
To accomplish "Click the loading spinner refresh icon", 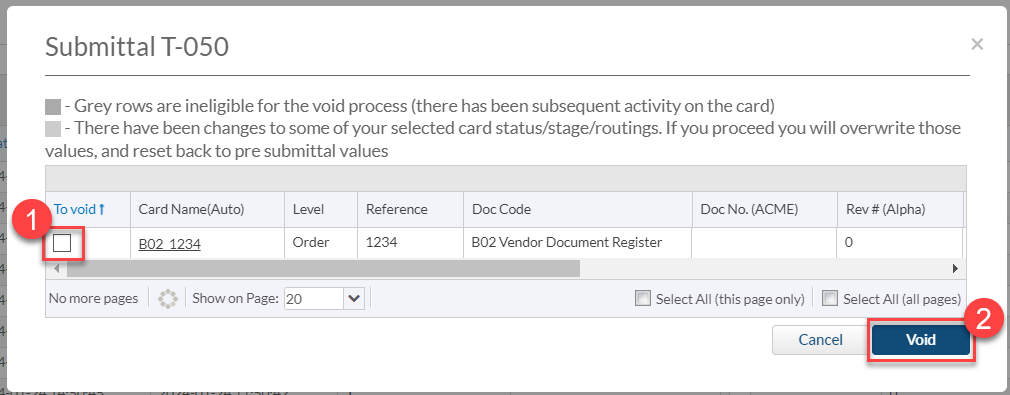I will coord(167,298).
